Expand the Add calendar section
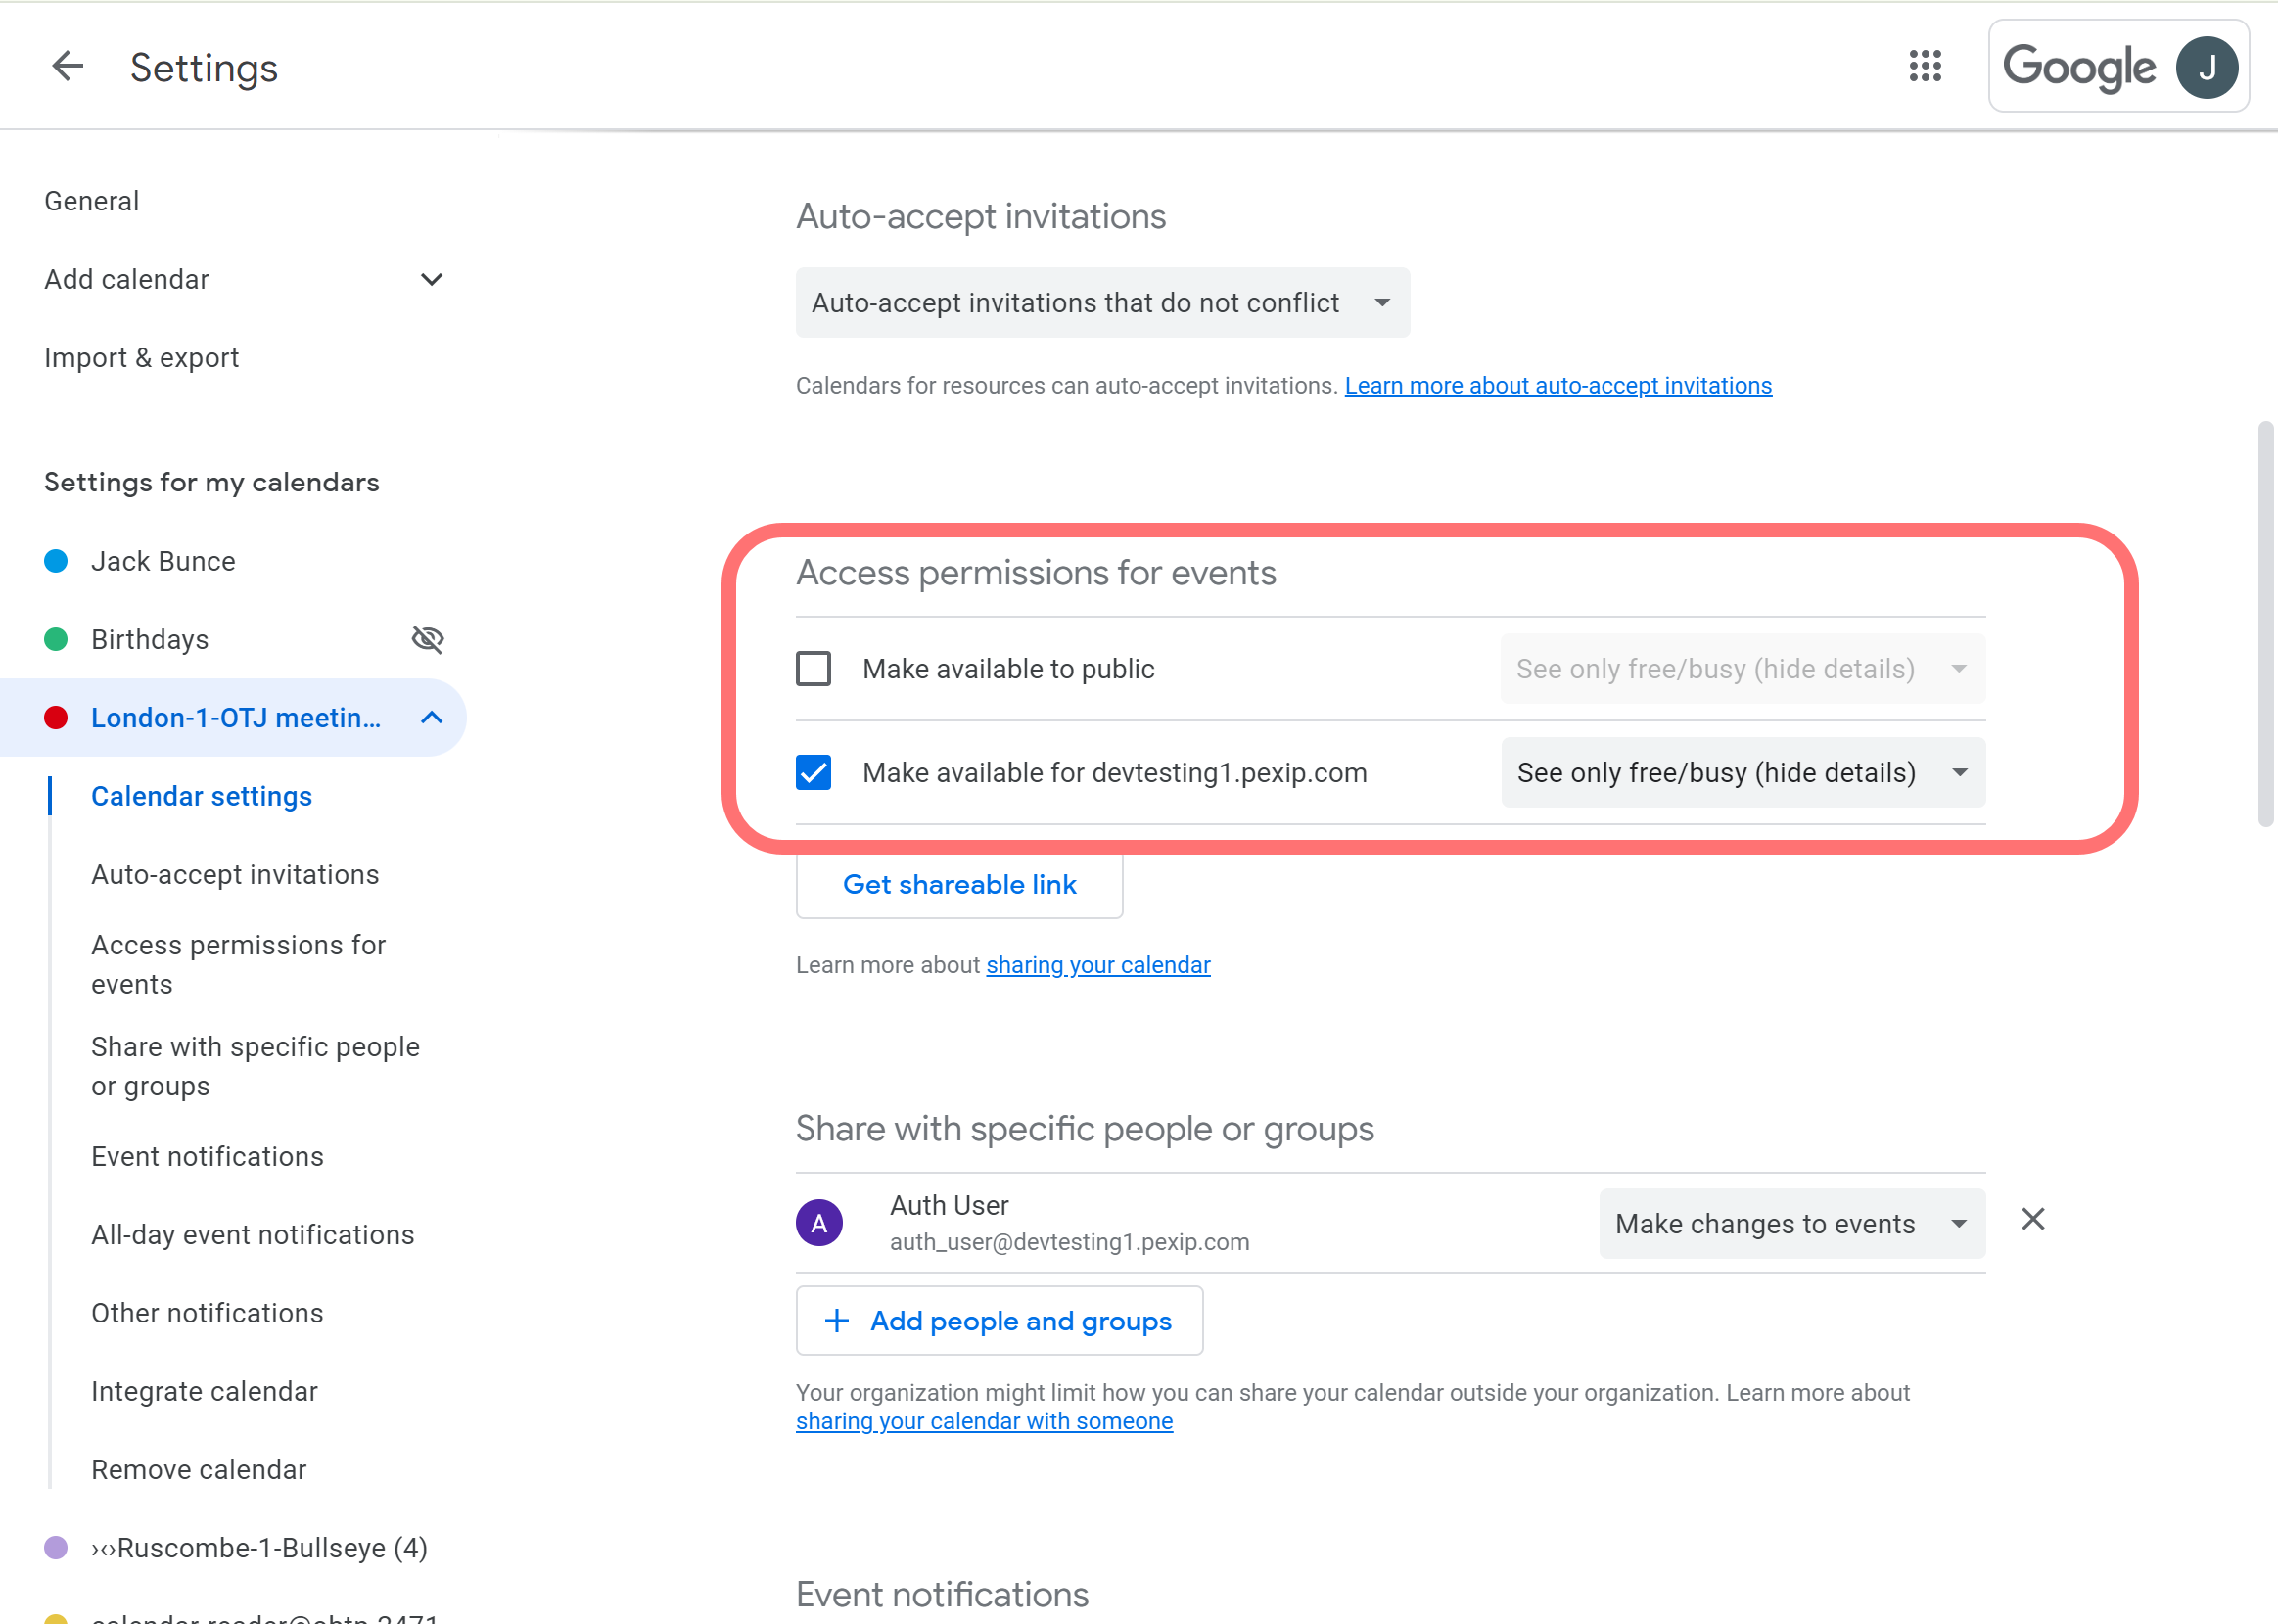Screen dimensions: 2278x1624 pos(431,279)
